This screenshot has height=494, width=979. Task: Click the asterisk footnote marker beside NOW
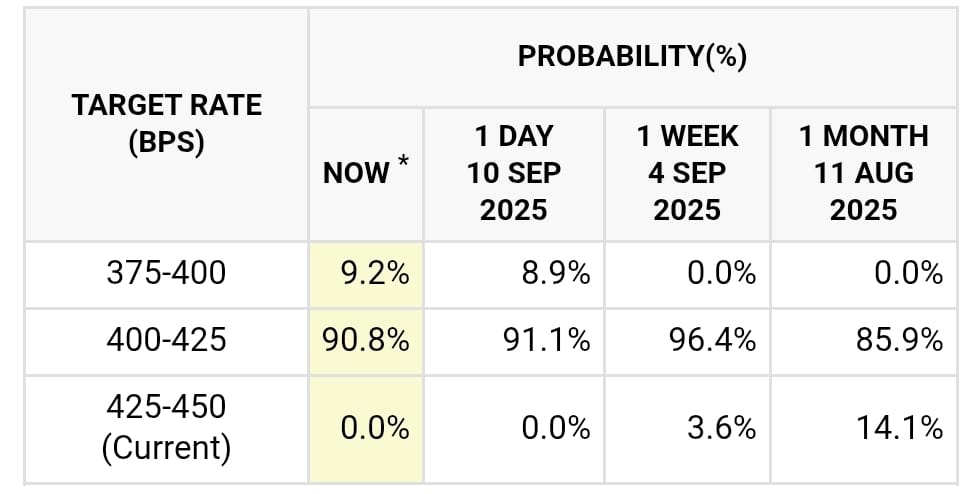[403, 163]
